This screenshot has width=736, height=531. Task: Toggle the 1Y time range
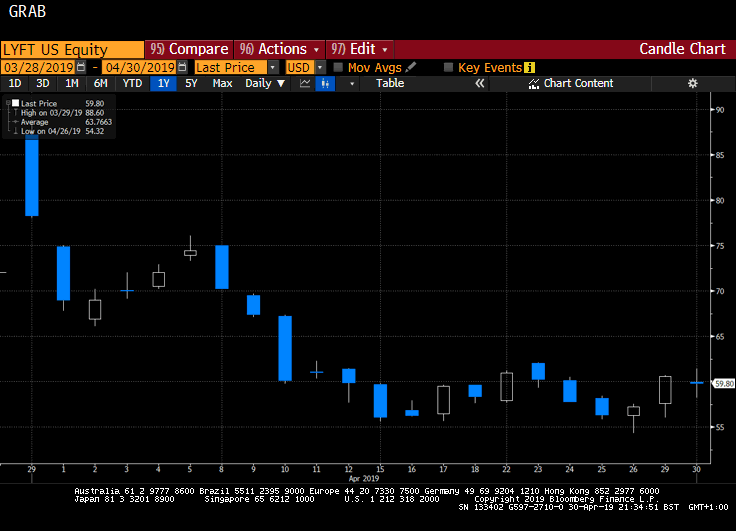(163, 83)
